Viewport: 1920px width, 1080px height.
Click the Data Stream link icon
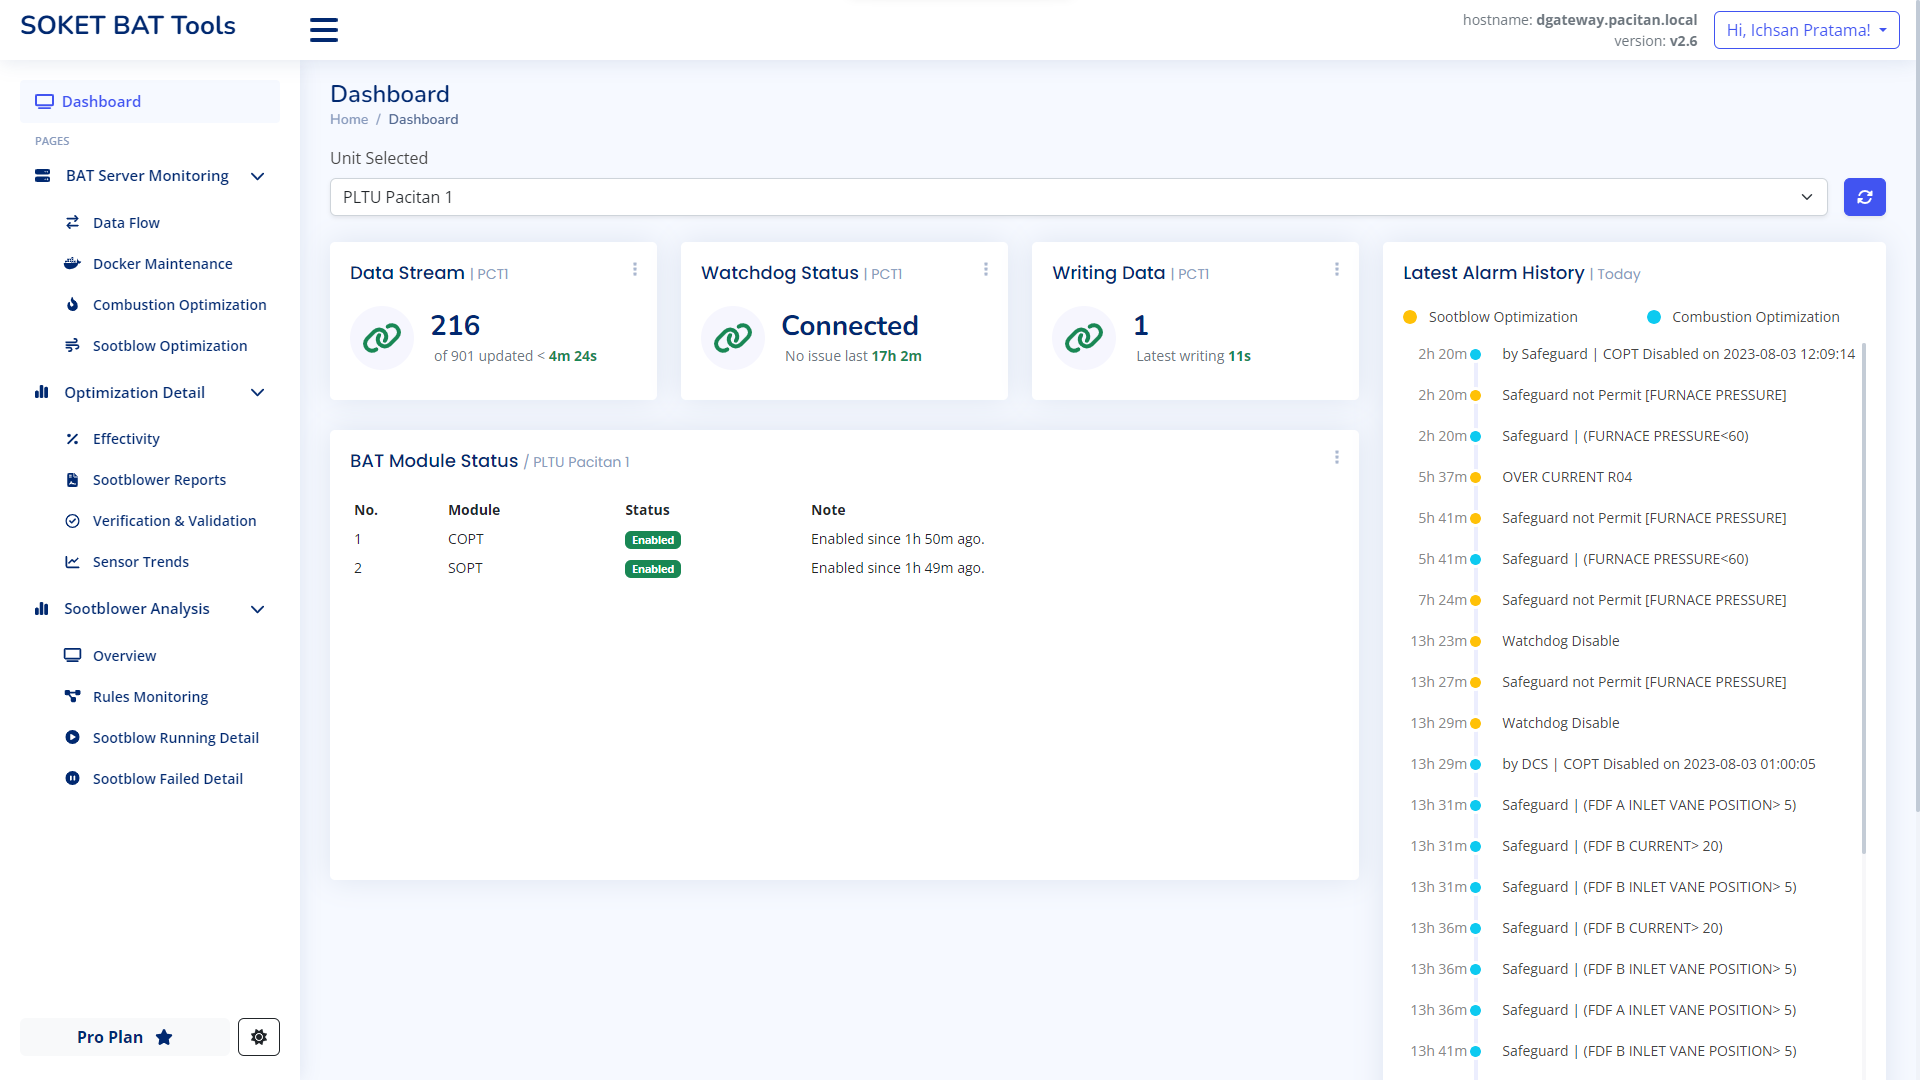click(x=382, y=338)
